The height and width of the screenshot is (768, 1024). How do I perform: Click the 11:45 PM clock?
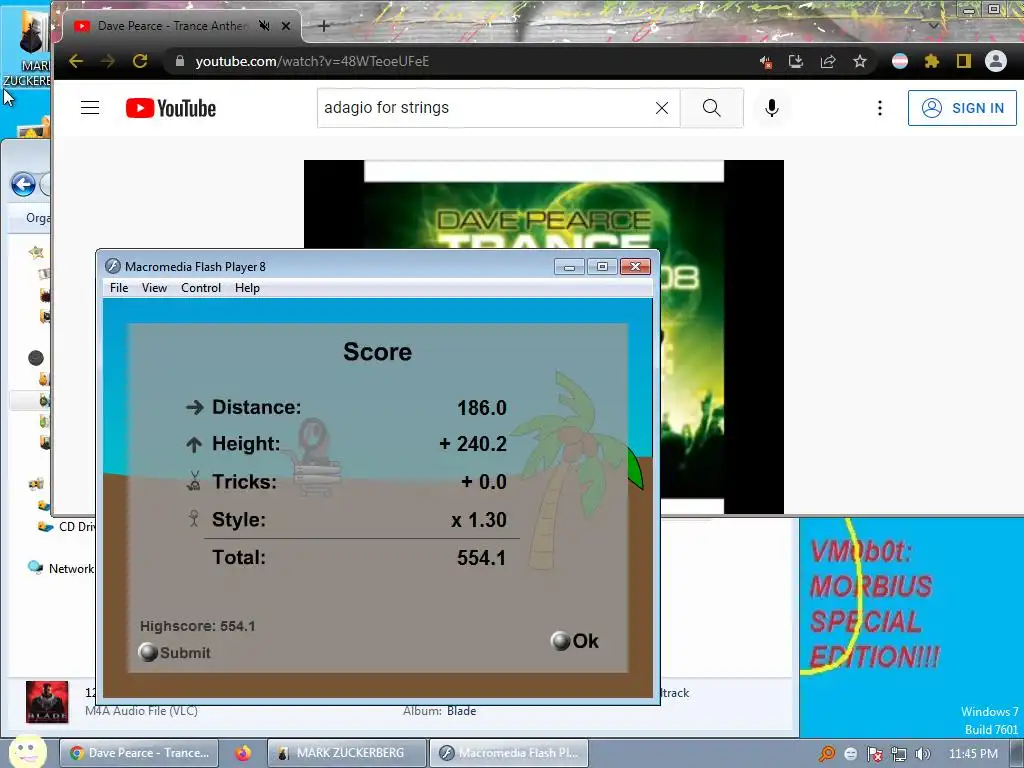click(x=973, y=754)
